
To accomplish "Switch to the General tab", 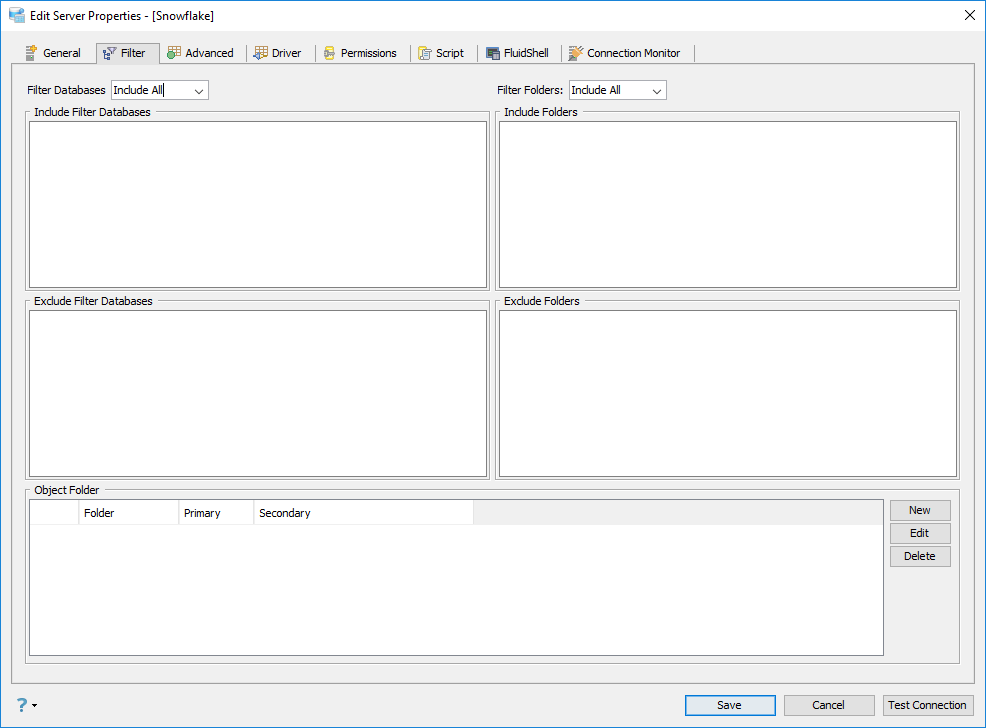I will [x=53, y=53].
